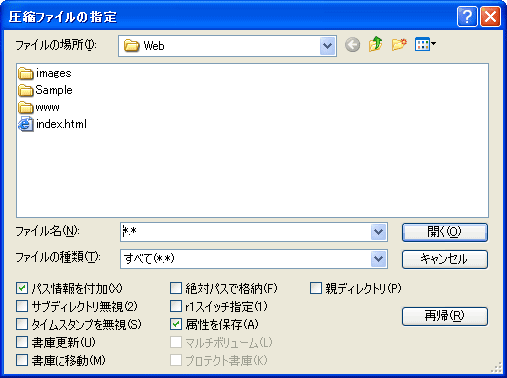Enable サブディレクトリ無視(2) checkbox

coord(22,306)
